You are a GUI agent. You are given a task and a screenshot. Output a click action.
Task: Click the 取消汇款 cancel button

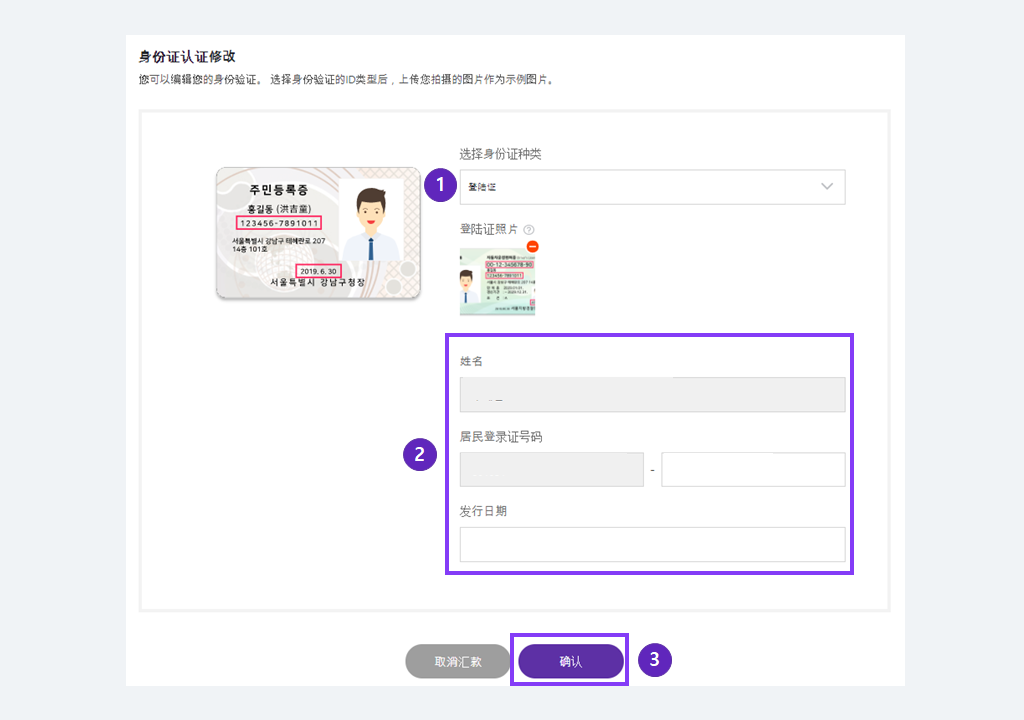coord(458,661)
